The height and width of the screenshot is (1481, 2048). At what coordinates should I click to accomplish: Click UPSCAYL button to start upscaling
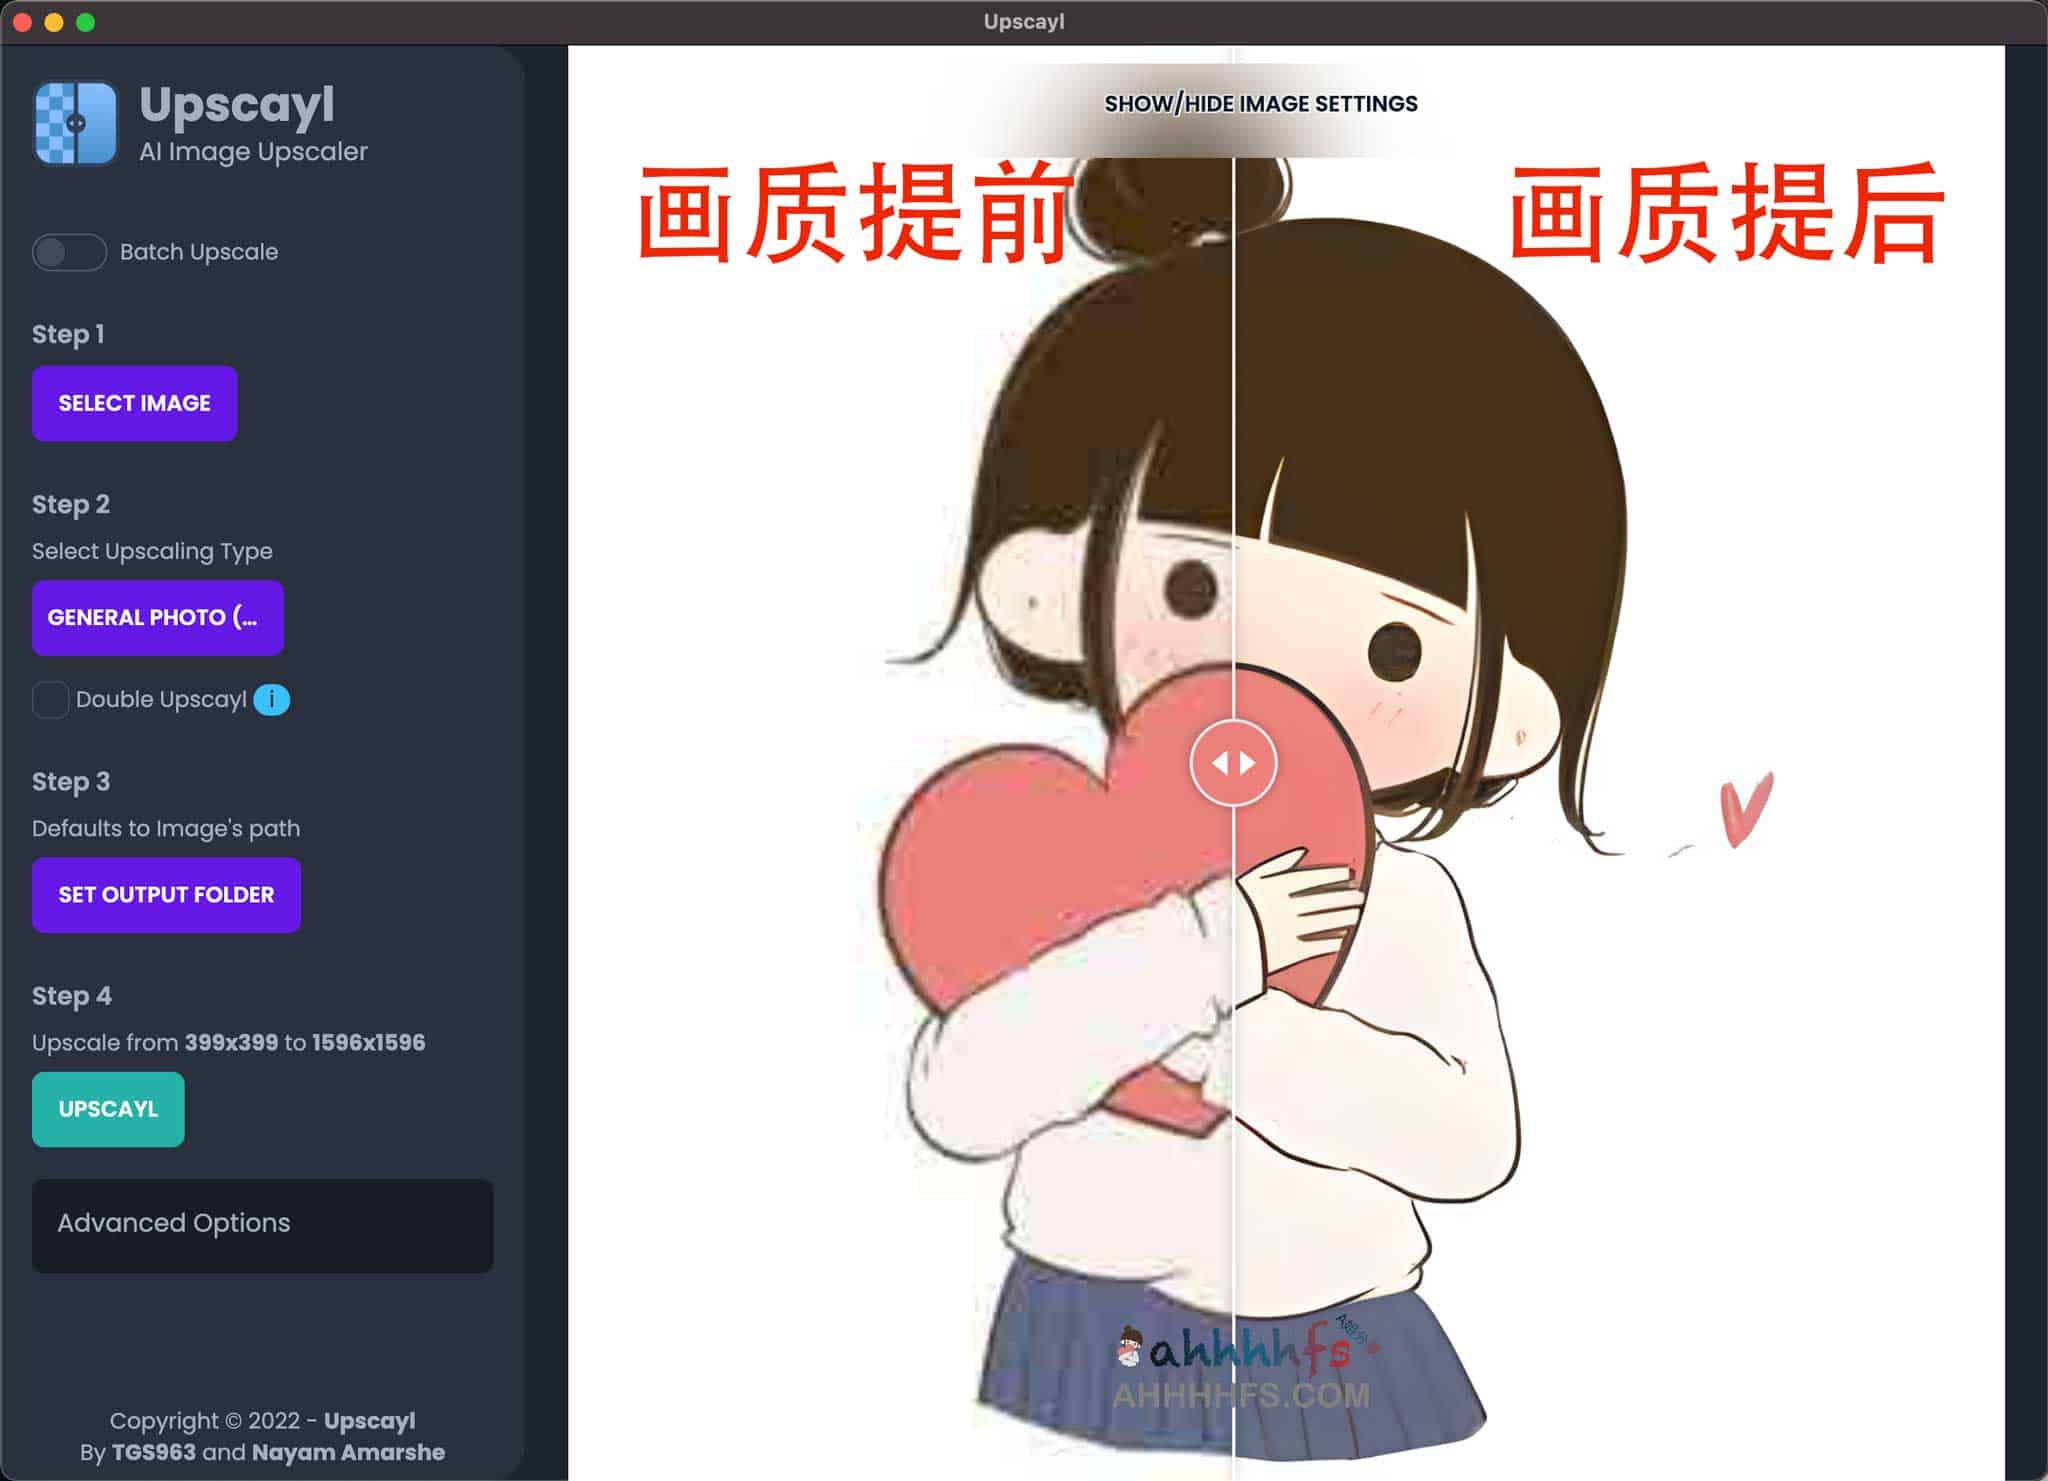(107, 1109)
